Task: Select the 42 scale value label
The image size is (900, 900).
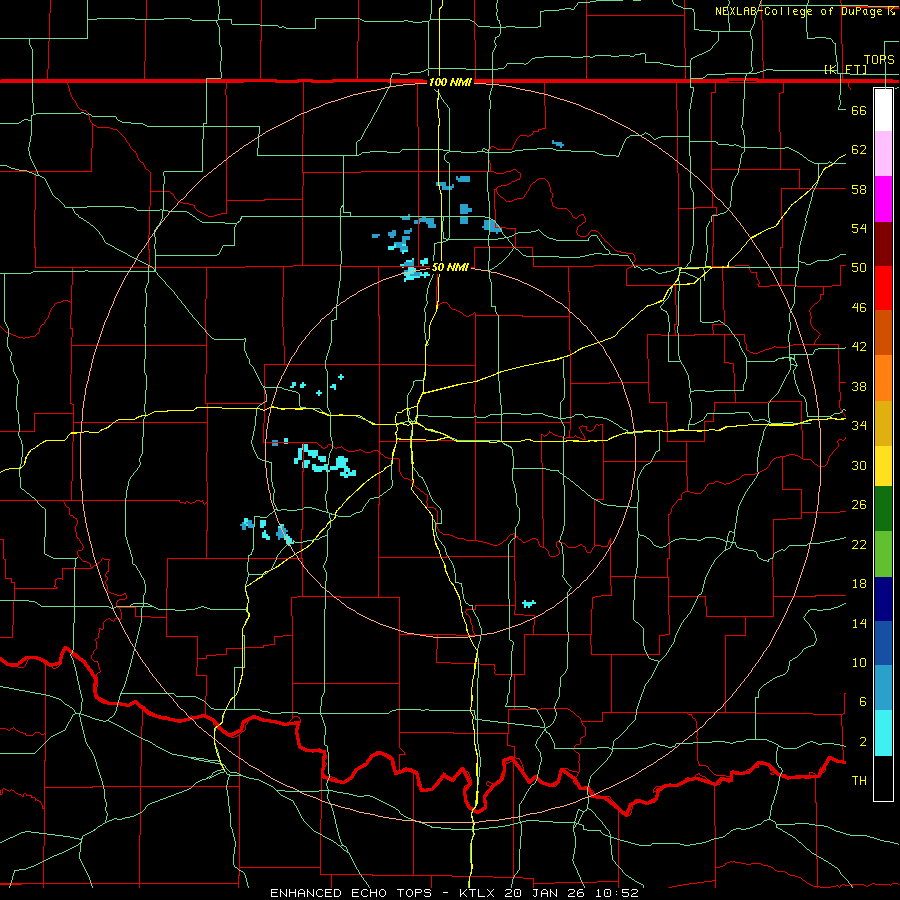Action: [859, 347]
